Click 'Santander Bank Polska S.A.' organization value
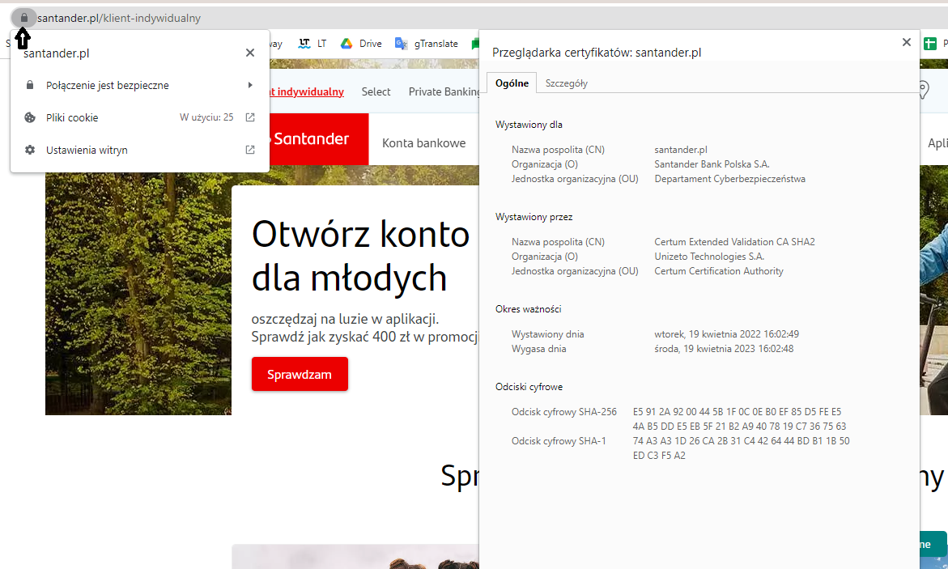This screenshot has height=569, width=948. tap(712, 164)
